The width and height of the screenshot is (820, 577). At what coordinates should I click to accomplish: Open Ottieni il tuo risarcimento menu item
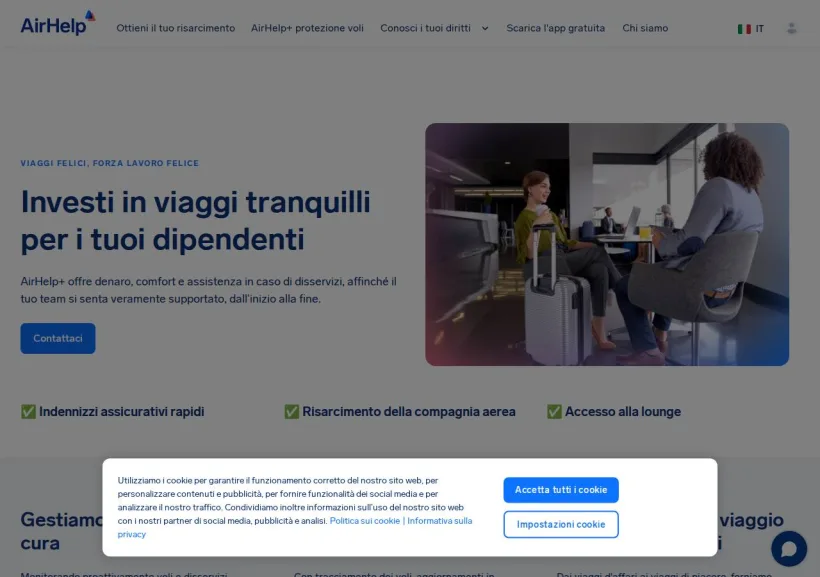pyautogui.click(x=176, y=28)
